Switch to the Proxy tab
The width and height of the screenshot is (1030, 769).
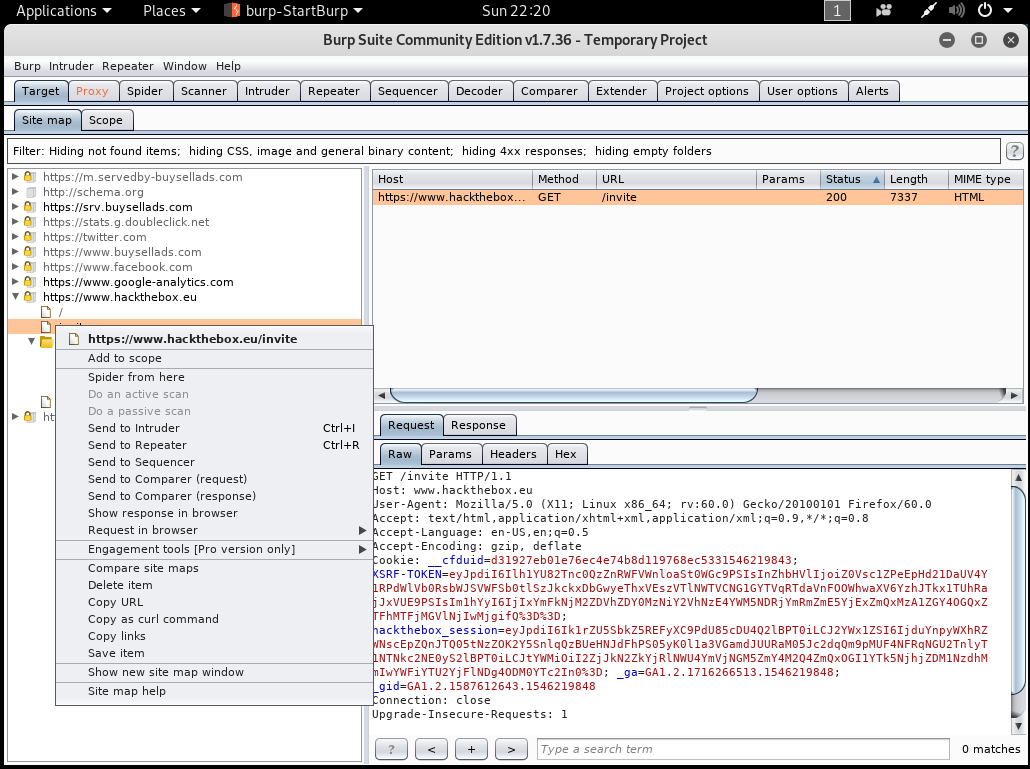92,91
